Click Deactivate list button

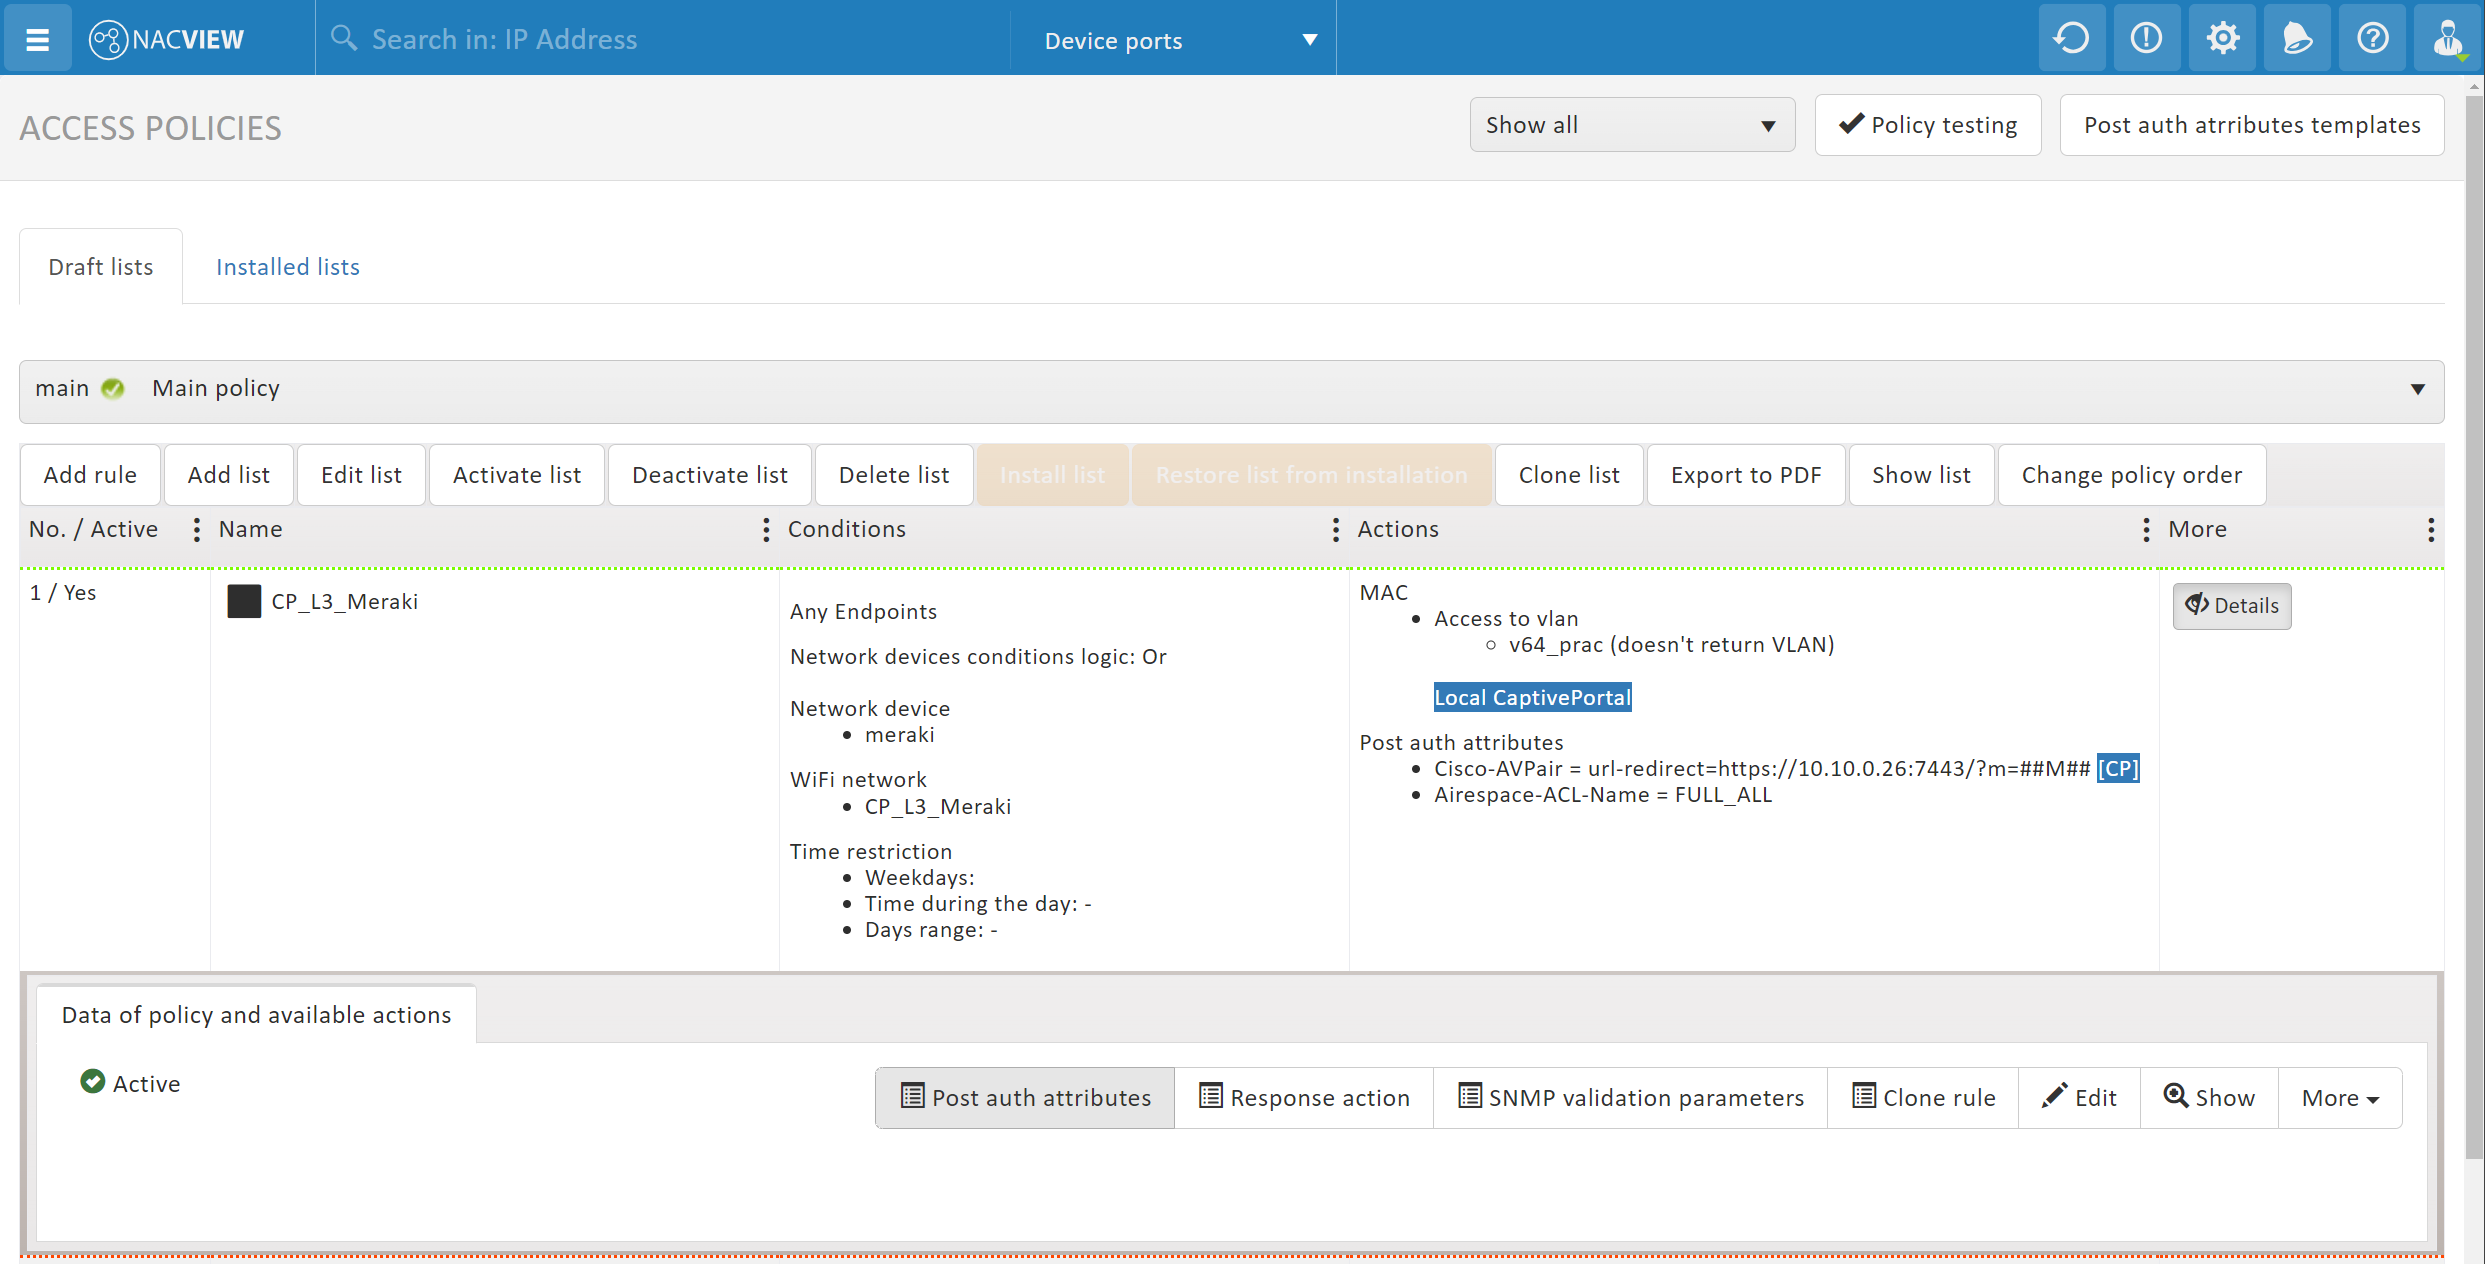coord(710,475)
